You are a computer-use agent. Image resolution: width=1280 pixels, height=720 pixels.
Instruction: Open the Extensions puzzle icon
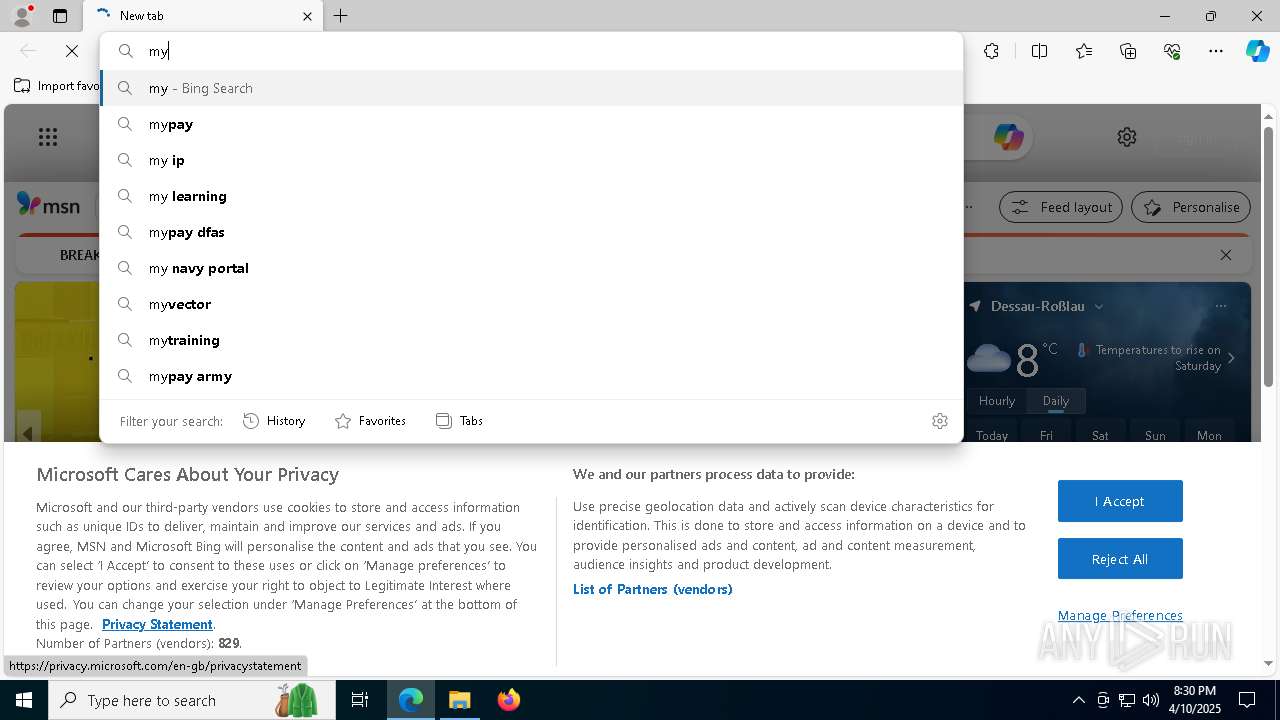tap(991, 51)
